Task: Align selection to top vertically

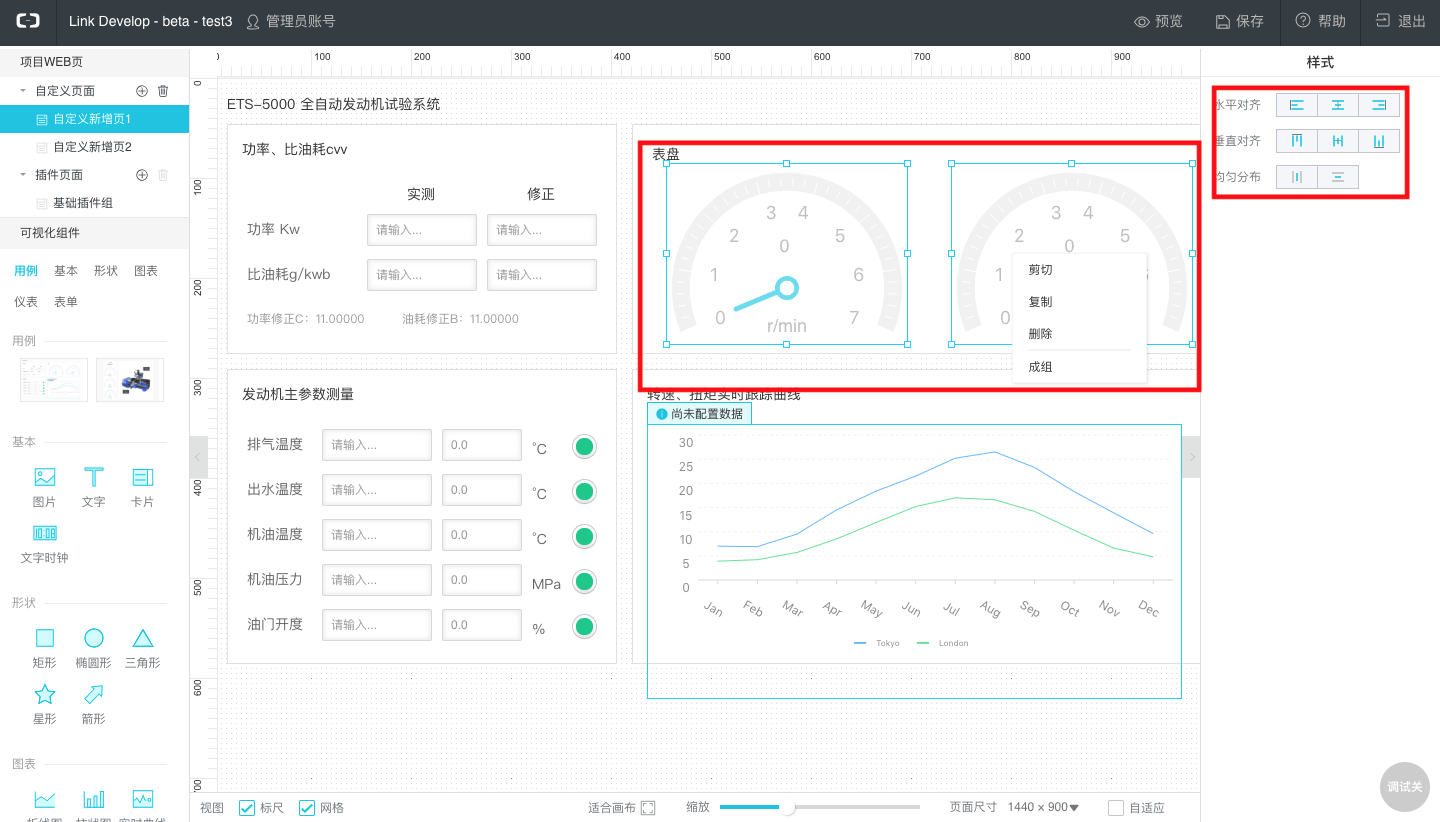Action: click(1297, 141)
